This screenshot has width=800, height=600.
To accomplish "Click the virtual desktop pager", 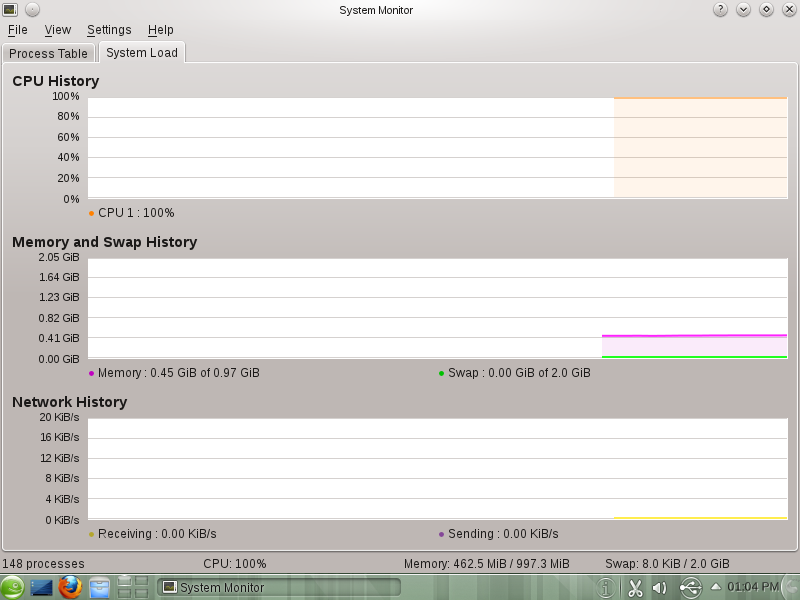I will [133, 587].
